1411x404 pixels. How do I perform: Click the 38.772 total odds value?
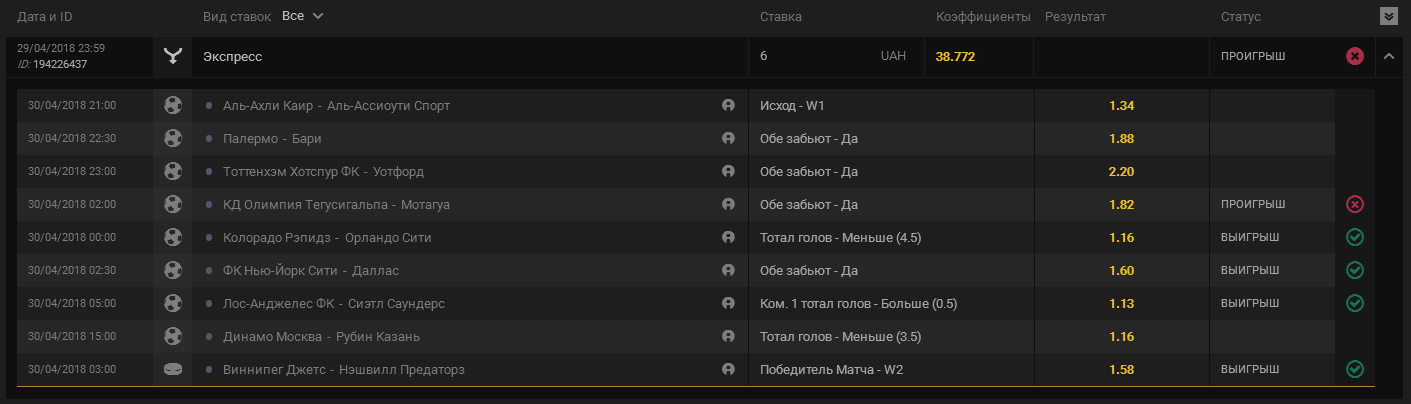point(955,57)
